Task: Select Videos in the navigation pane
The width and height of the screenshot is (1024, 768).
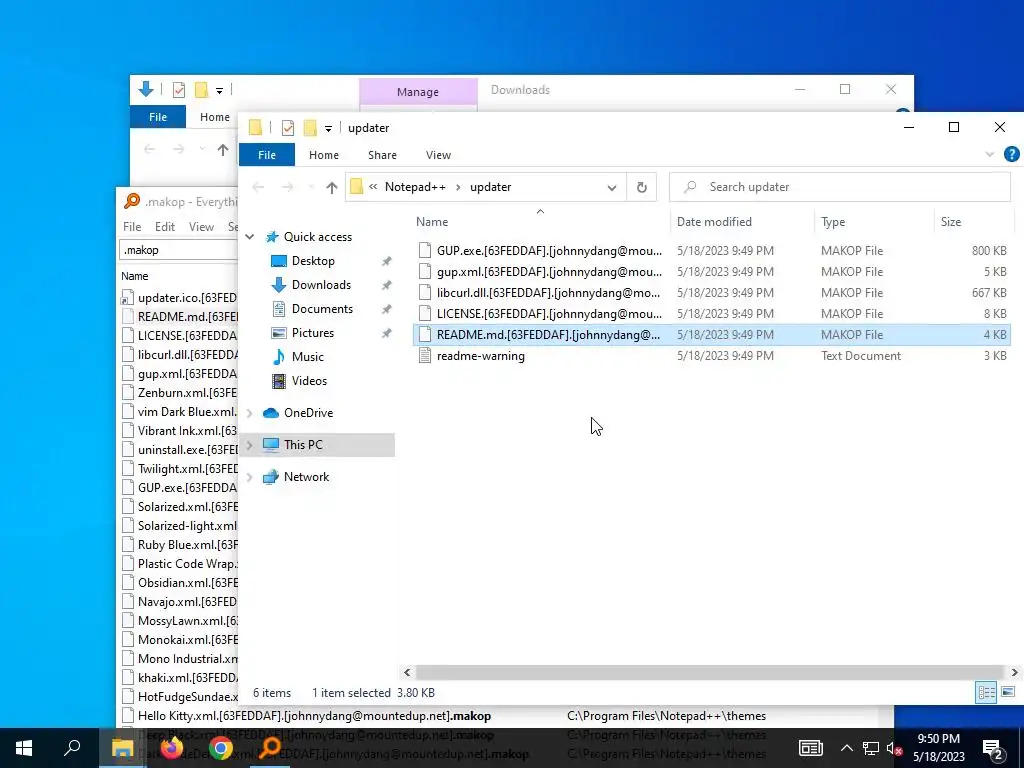Action: [x=309, y=381]
